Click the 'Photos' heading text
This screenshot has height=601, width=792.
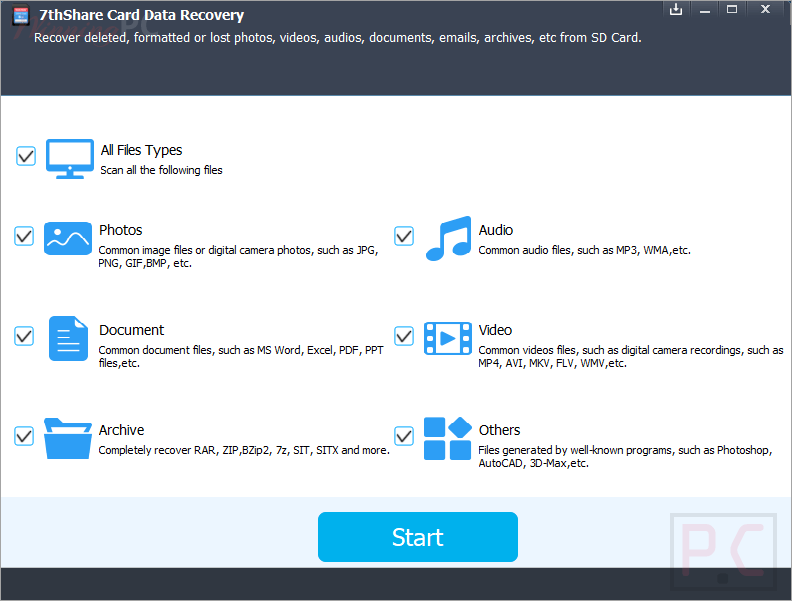click(x=121, y=230)
